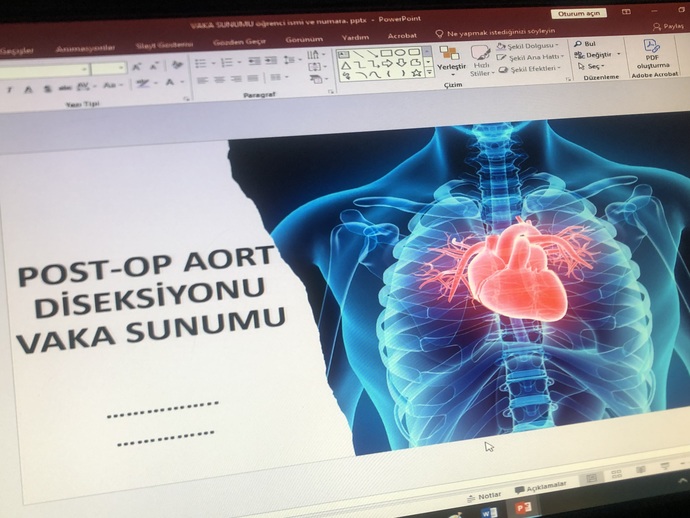Open the Change Case Aa menu

pyautogui.click(x=112, y=85)
